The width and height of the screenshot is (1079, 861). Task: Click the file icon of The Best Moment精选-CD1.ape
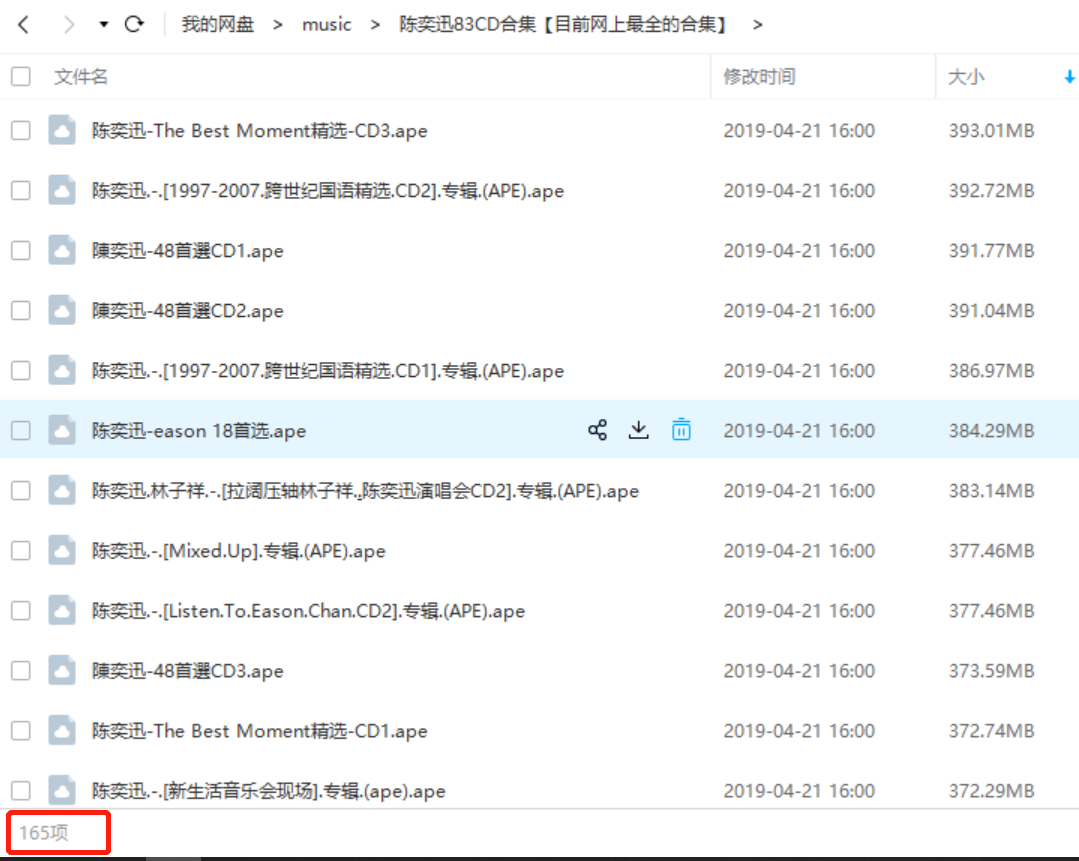pyautogui.click(x=62, y=730)
